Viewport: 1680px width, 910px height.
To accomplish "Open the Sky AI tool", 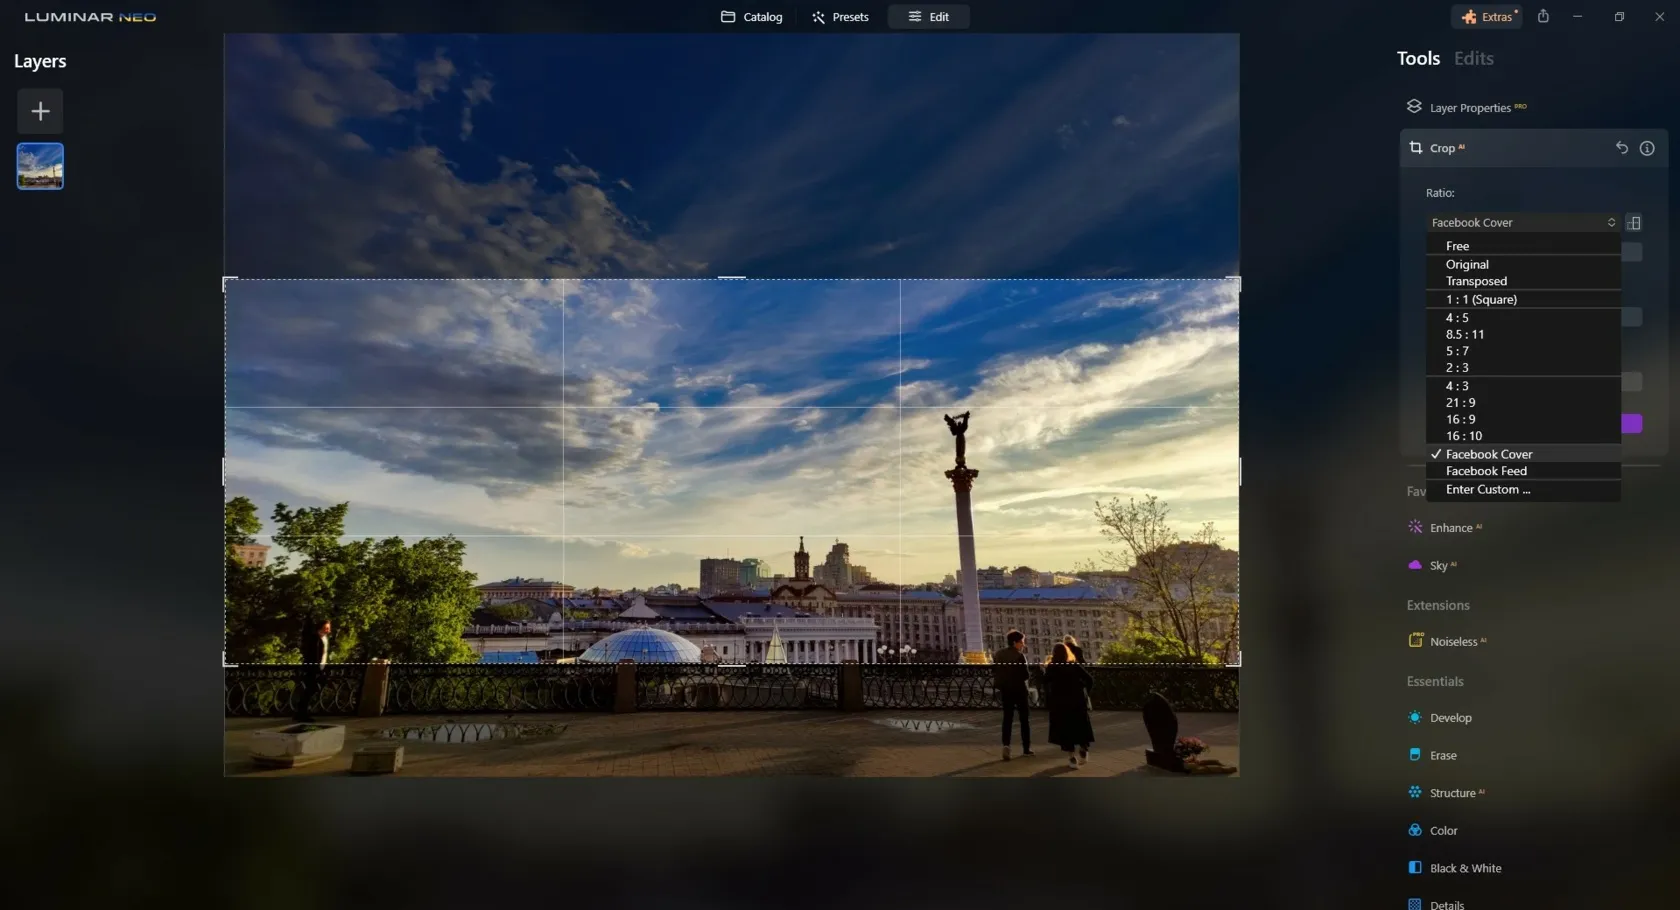I will 1441,564.
